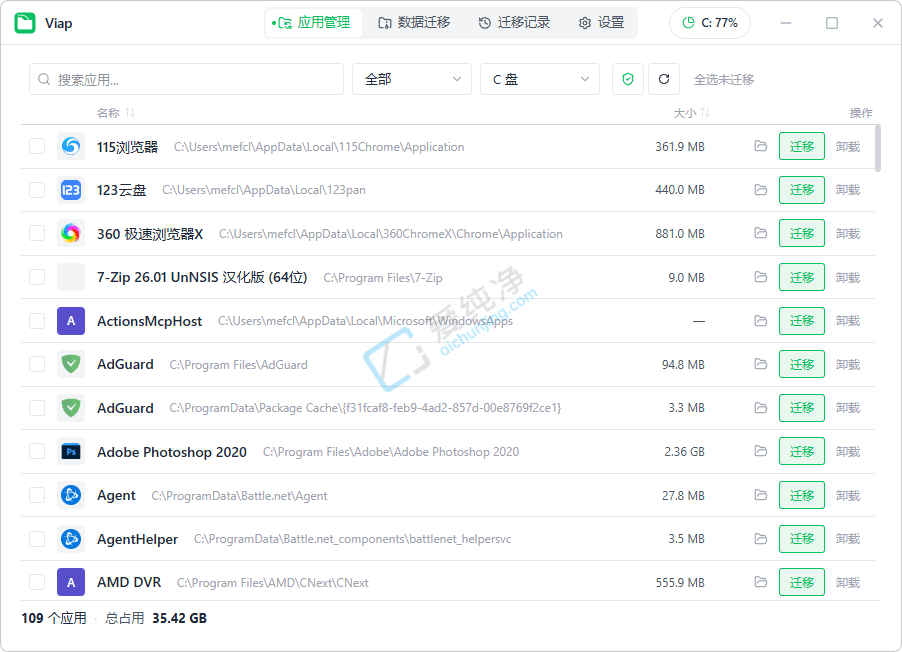902x652 pixels.
Task: Open the 设置 tab
Action: [x=602, y=23]
